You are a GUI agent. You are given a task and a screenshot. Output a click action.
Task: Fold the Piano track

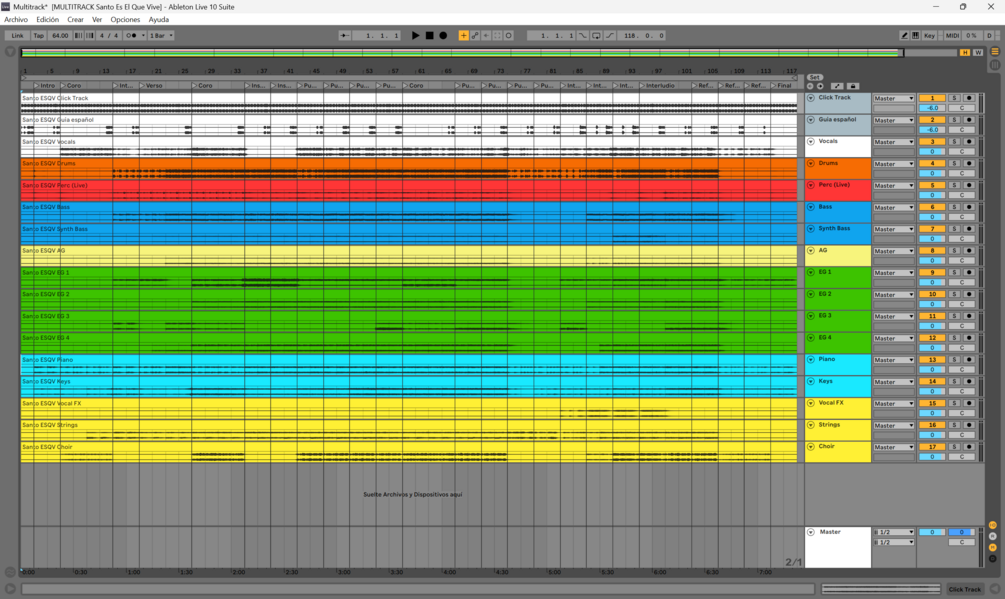(x=811, y=359)
